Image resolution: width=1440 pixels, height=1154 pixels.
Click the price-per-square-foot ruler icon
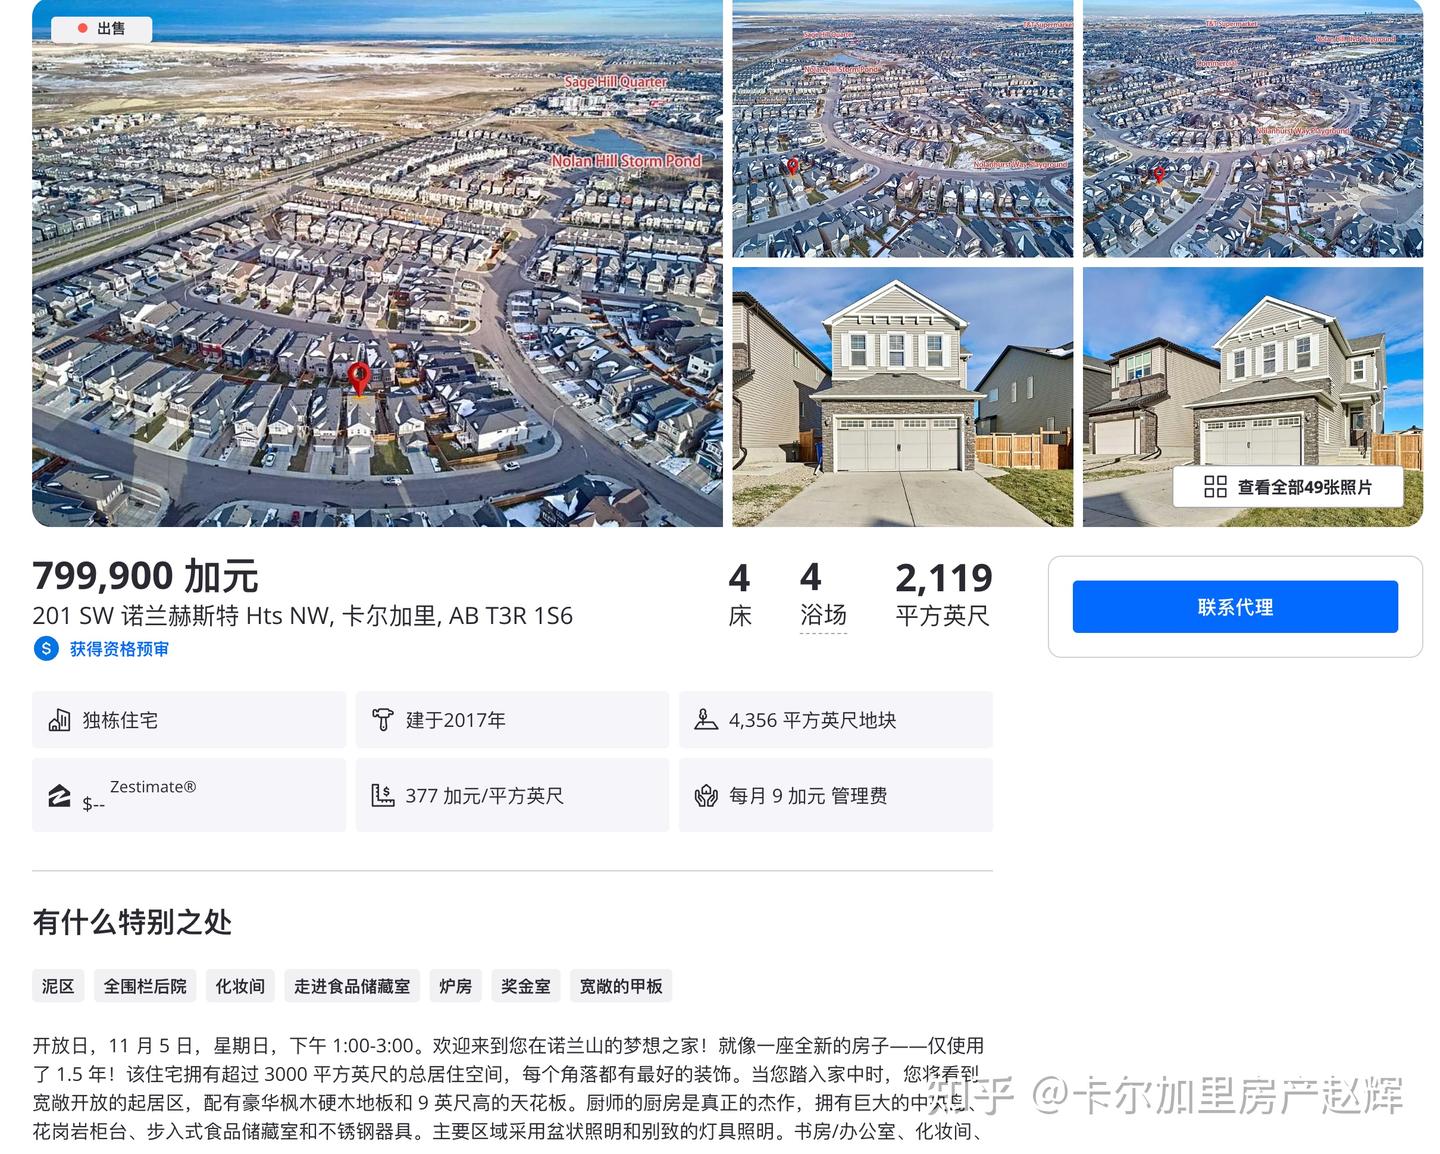[x=382, y=796]
